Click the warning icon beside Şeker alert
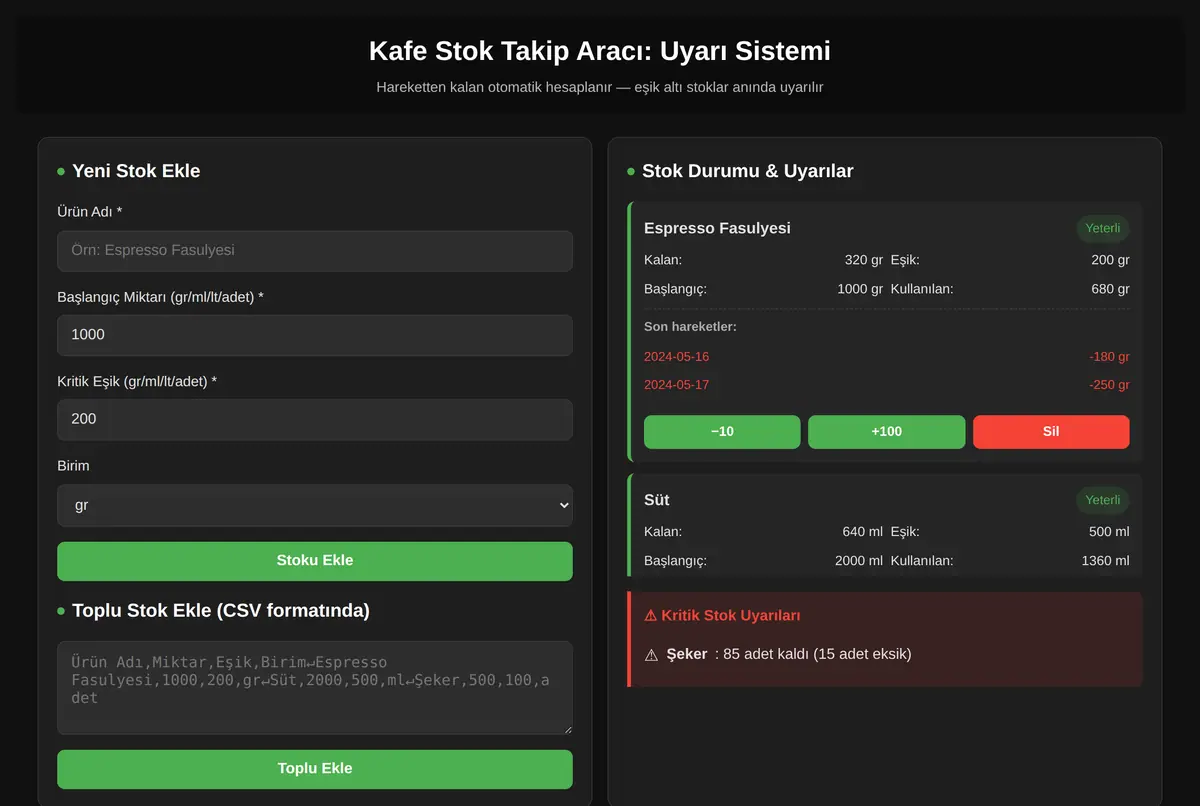This screenshot has height=806, width=1200. click(651, 655)
